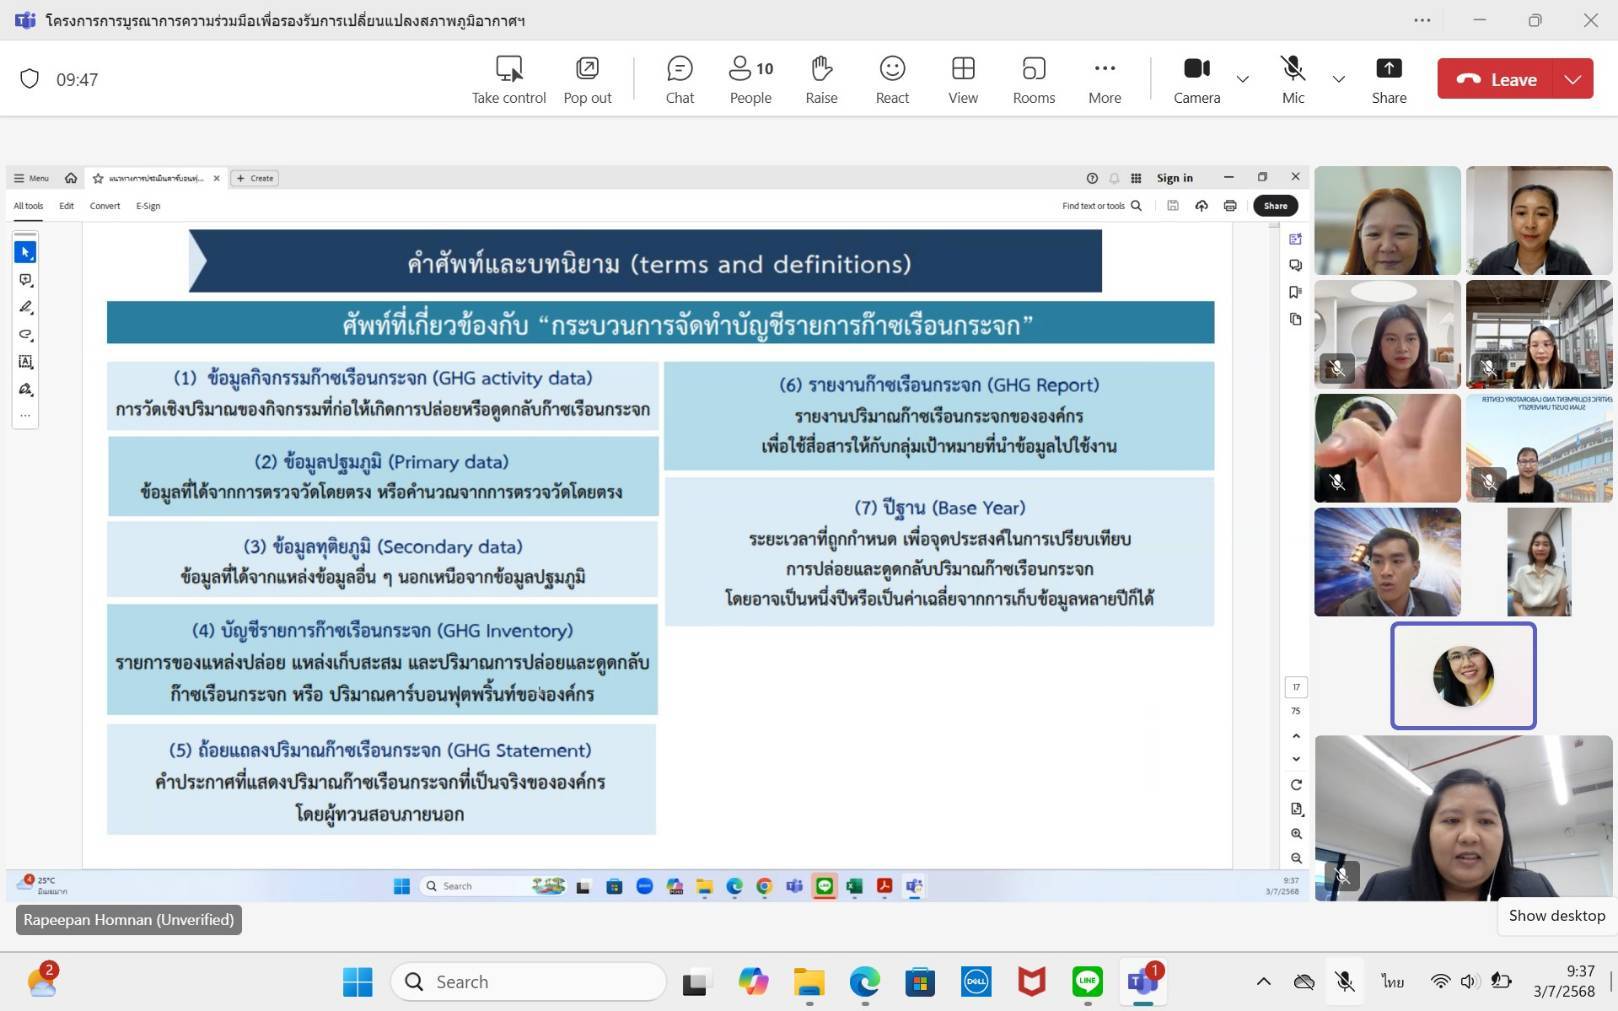The width and height of the screenshot is (1618, 1011).
Task: Share your screen with Share button
Action: click(x=1388, y=79)
